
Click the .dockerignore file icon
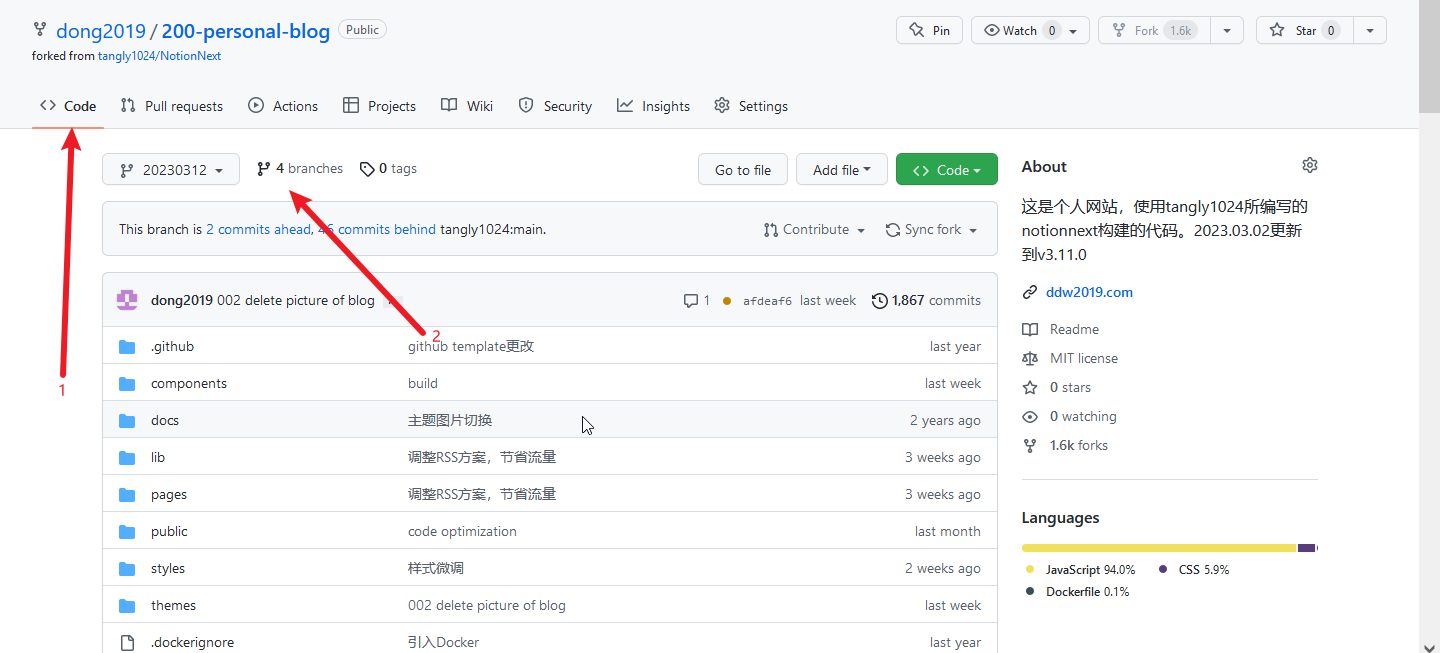[127, 642]
